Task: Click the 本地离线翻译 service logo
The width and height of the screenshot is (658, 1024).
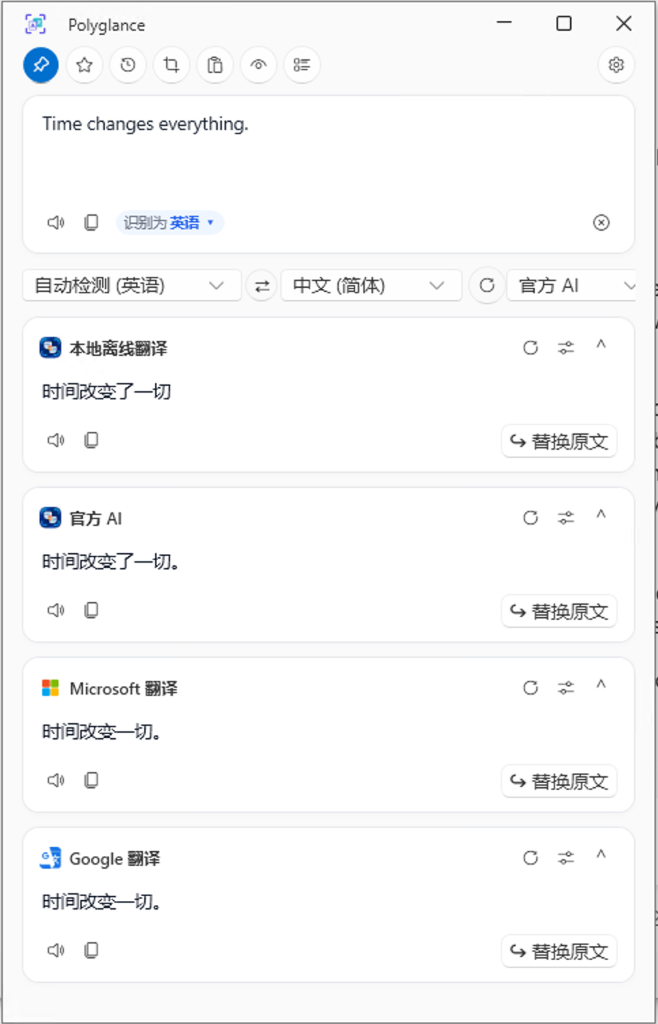Action: (50, 349)
